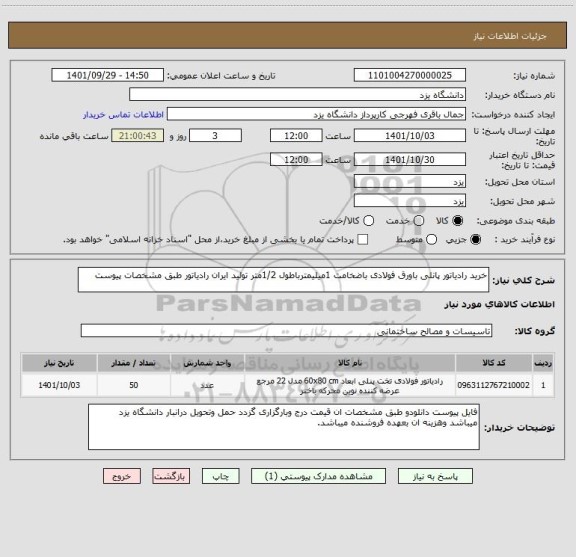Click the تاریخ نیاز column header
This screenshot has width=576, height=557.
coord(59,363)
